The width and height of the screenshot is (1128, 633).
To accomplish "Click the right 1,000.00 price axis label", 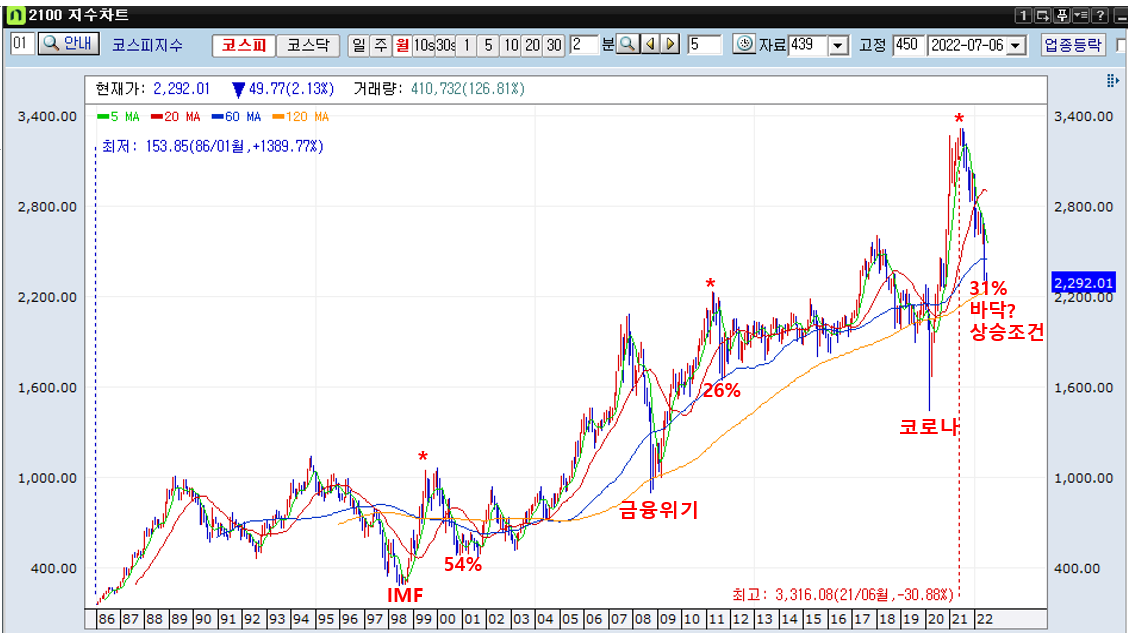I will 1083,478.
